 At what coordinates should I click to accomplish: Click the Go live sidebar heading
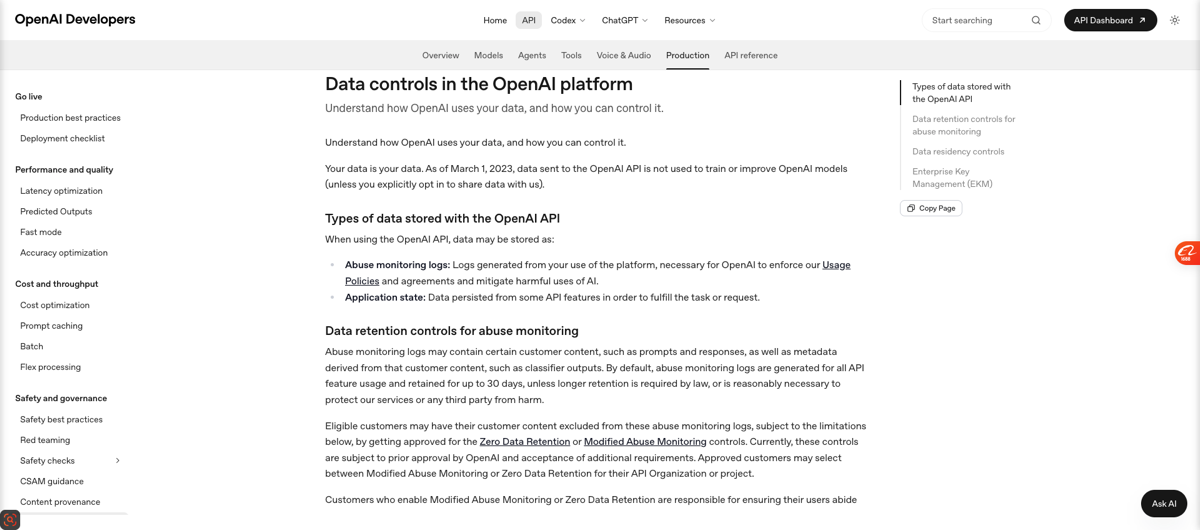(x=29, y=97)
